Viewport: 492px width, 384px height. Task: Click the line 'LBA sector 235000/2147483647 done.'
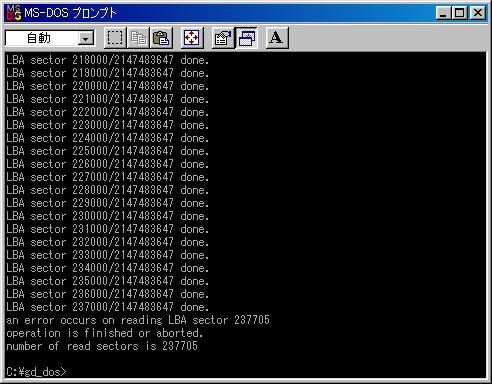pos(107,281)
